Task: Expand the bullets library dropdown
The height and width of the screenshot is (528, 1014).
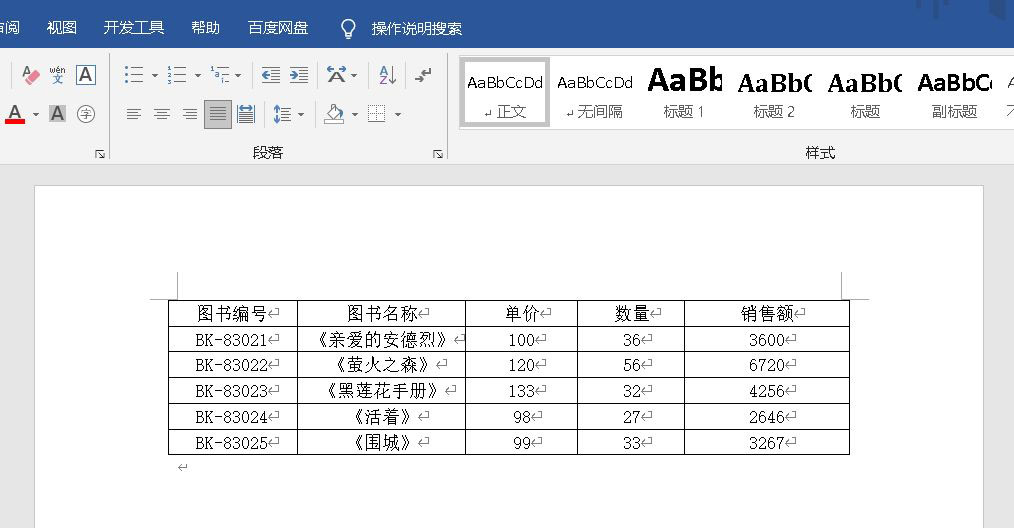Action: [155, 76]
